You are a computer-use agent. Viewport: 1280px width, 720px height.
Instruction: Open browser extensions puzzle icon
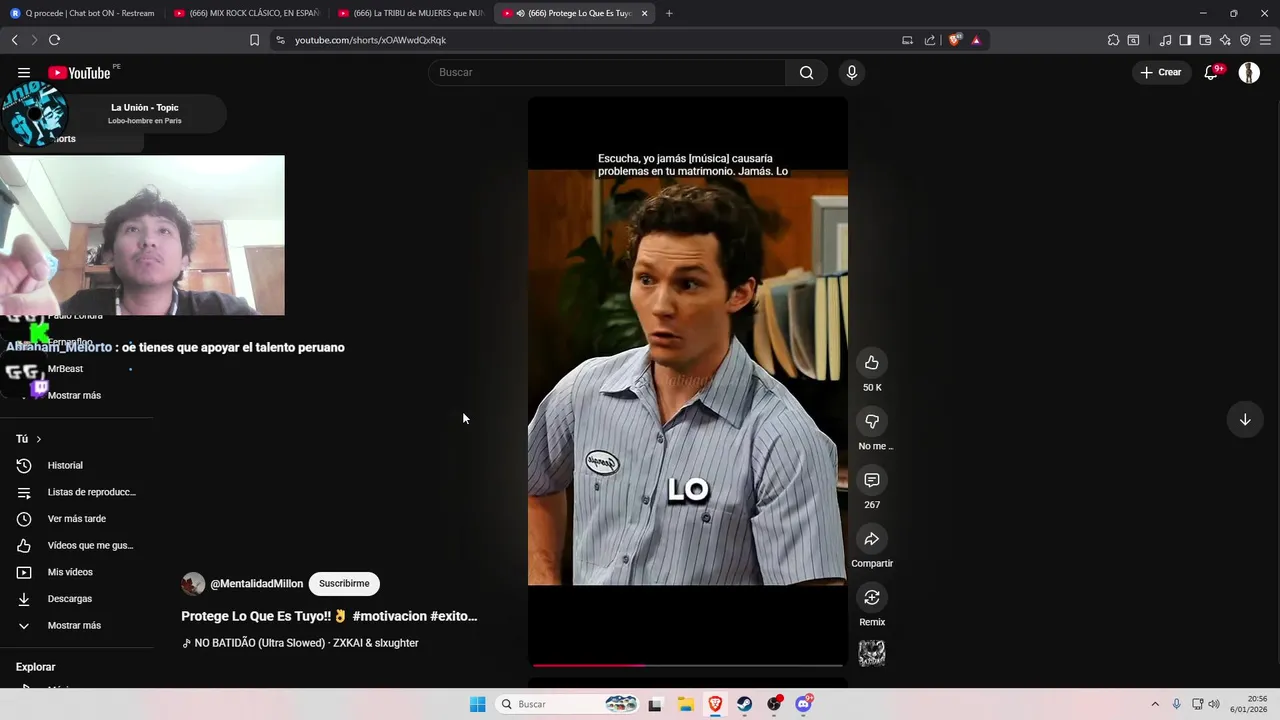click(x=1113, y=40)
